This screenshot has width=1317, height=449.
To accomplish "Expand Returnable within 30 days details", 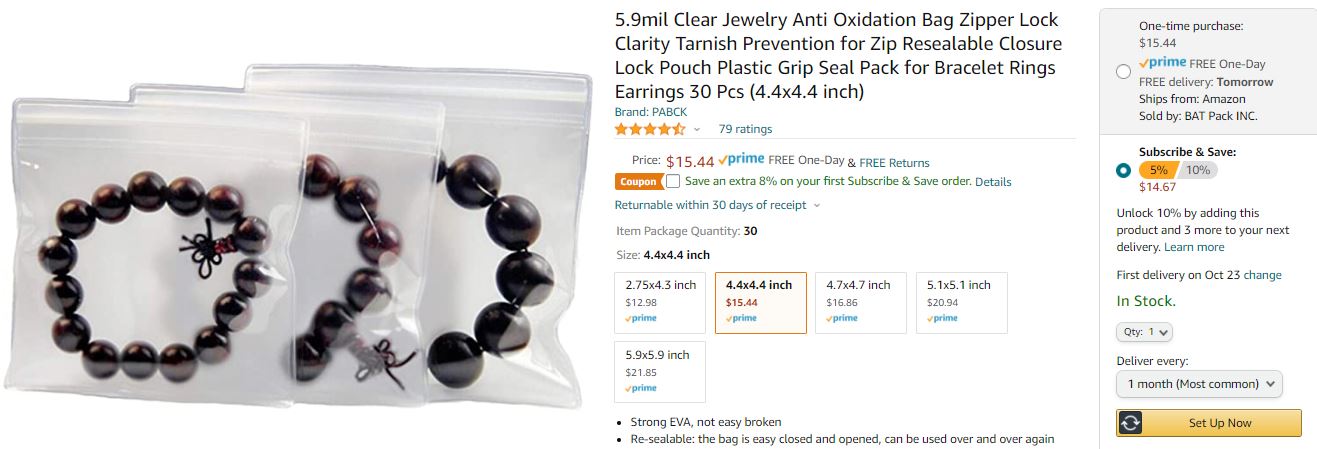I will [x=717, y=205].
